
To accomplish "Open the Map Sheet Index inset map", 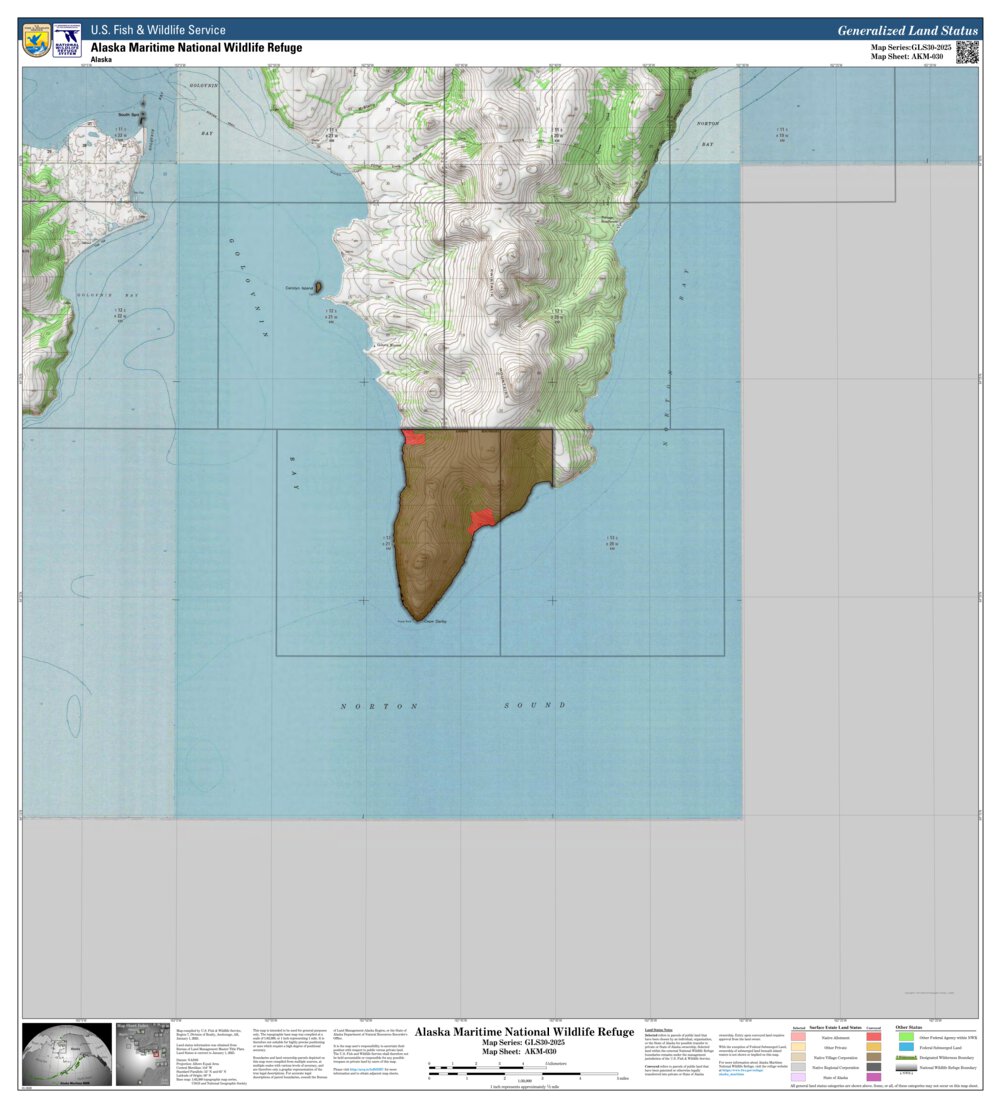I will tap(144, 1054).
